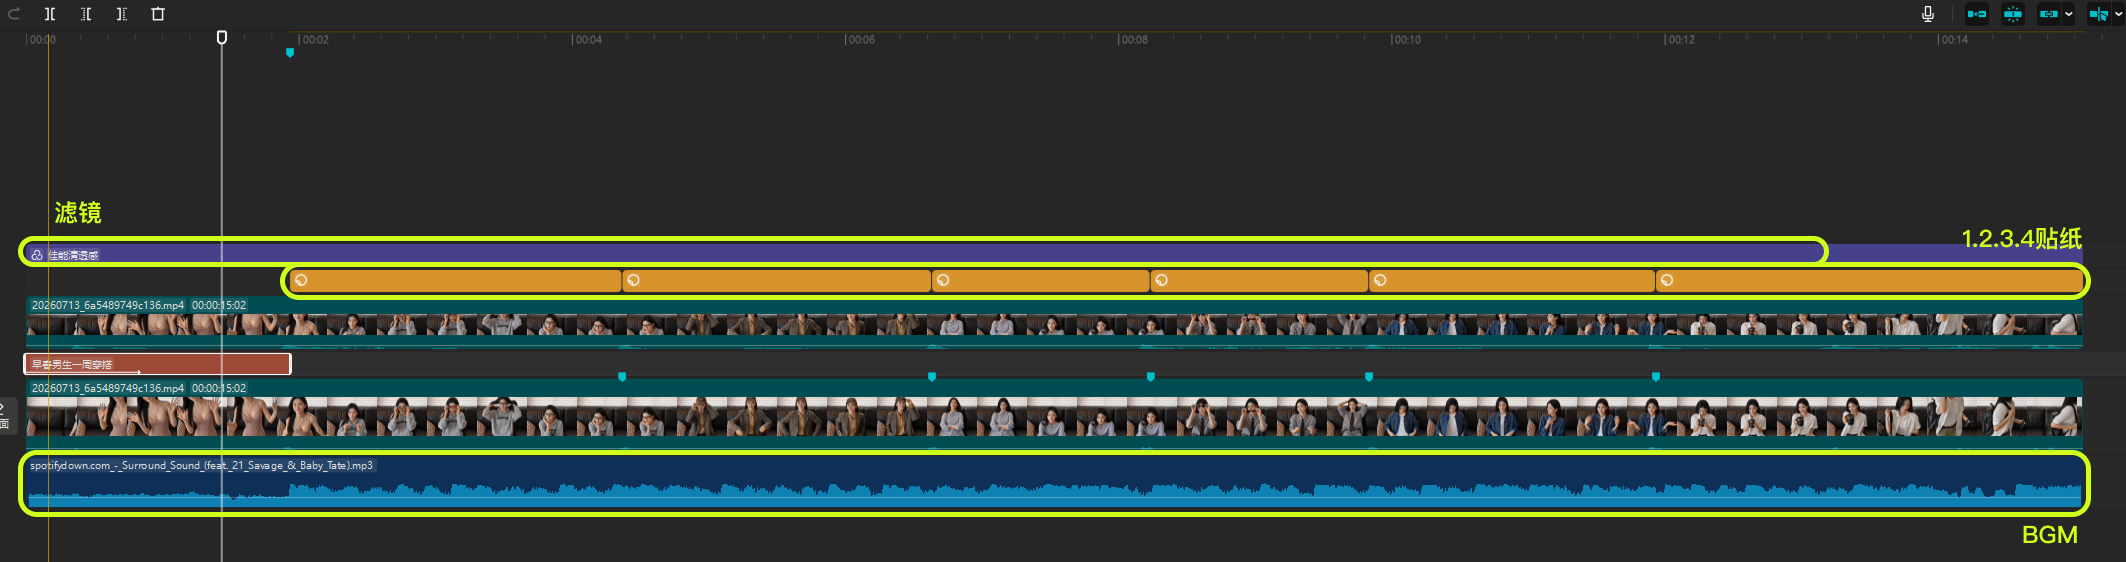Click the white playhead handle on ruler
2126x562 pixels.
pos(222,37)
